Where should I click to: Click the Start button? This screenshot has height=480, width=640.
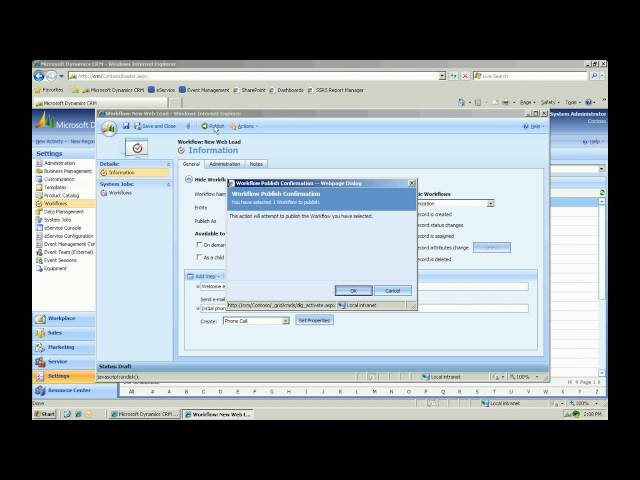[44, 414]
